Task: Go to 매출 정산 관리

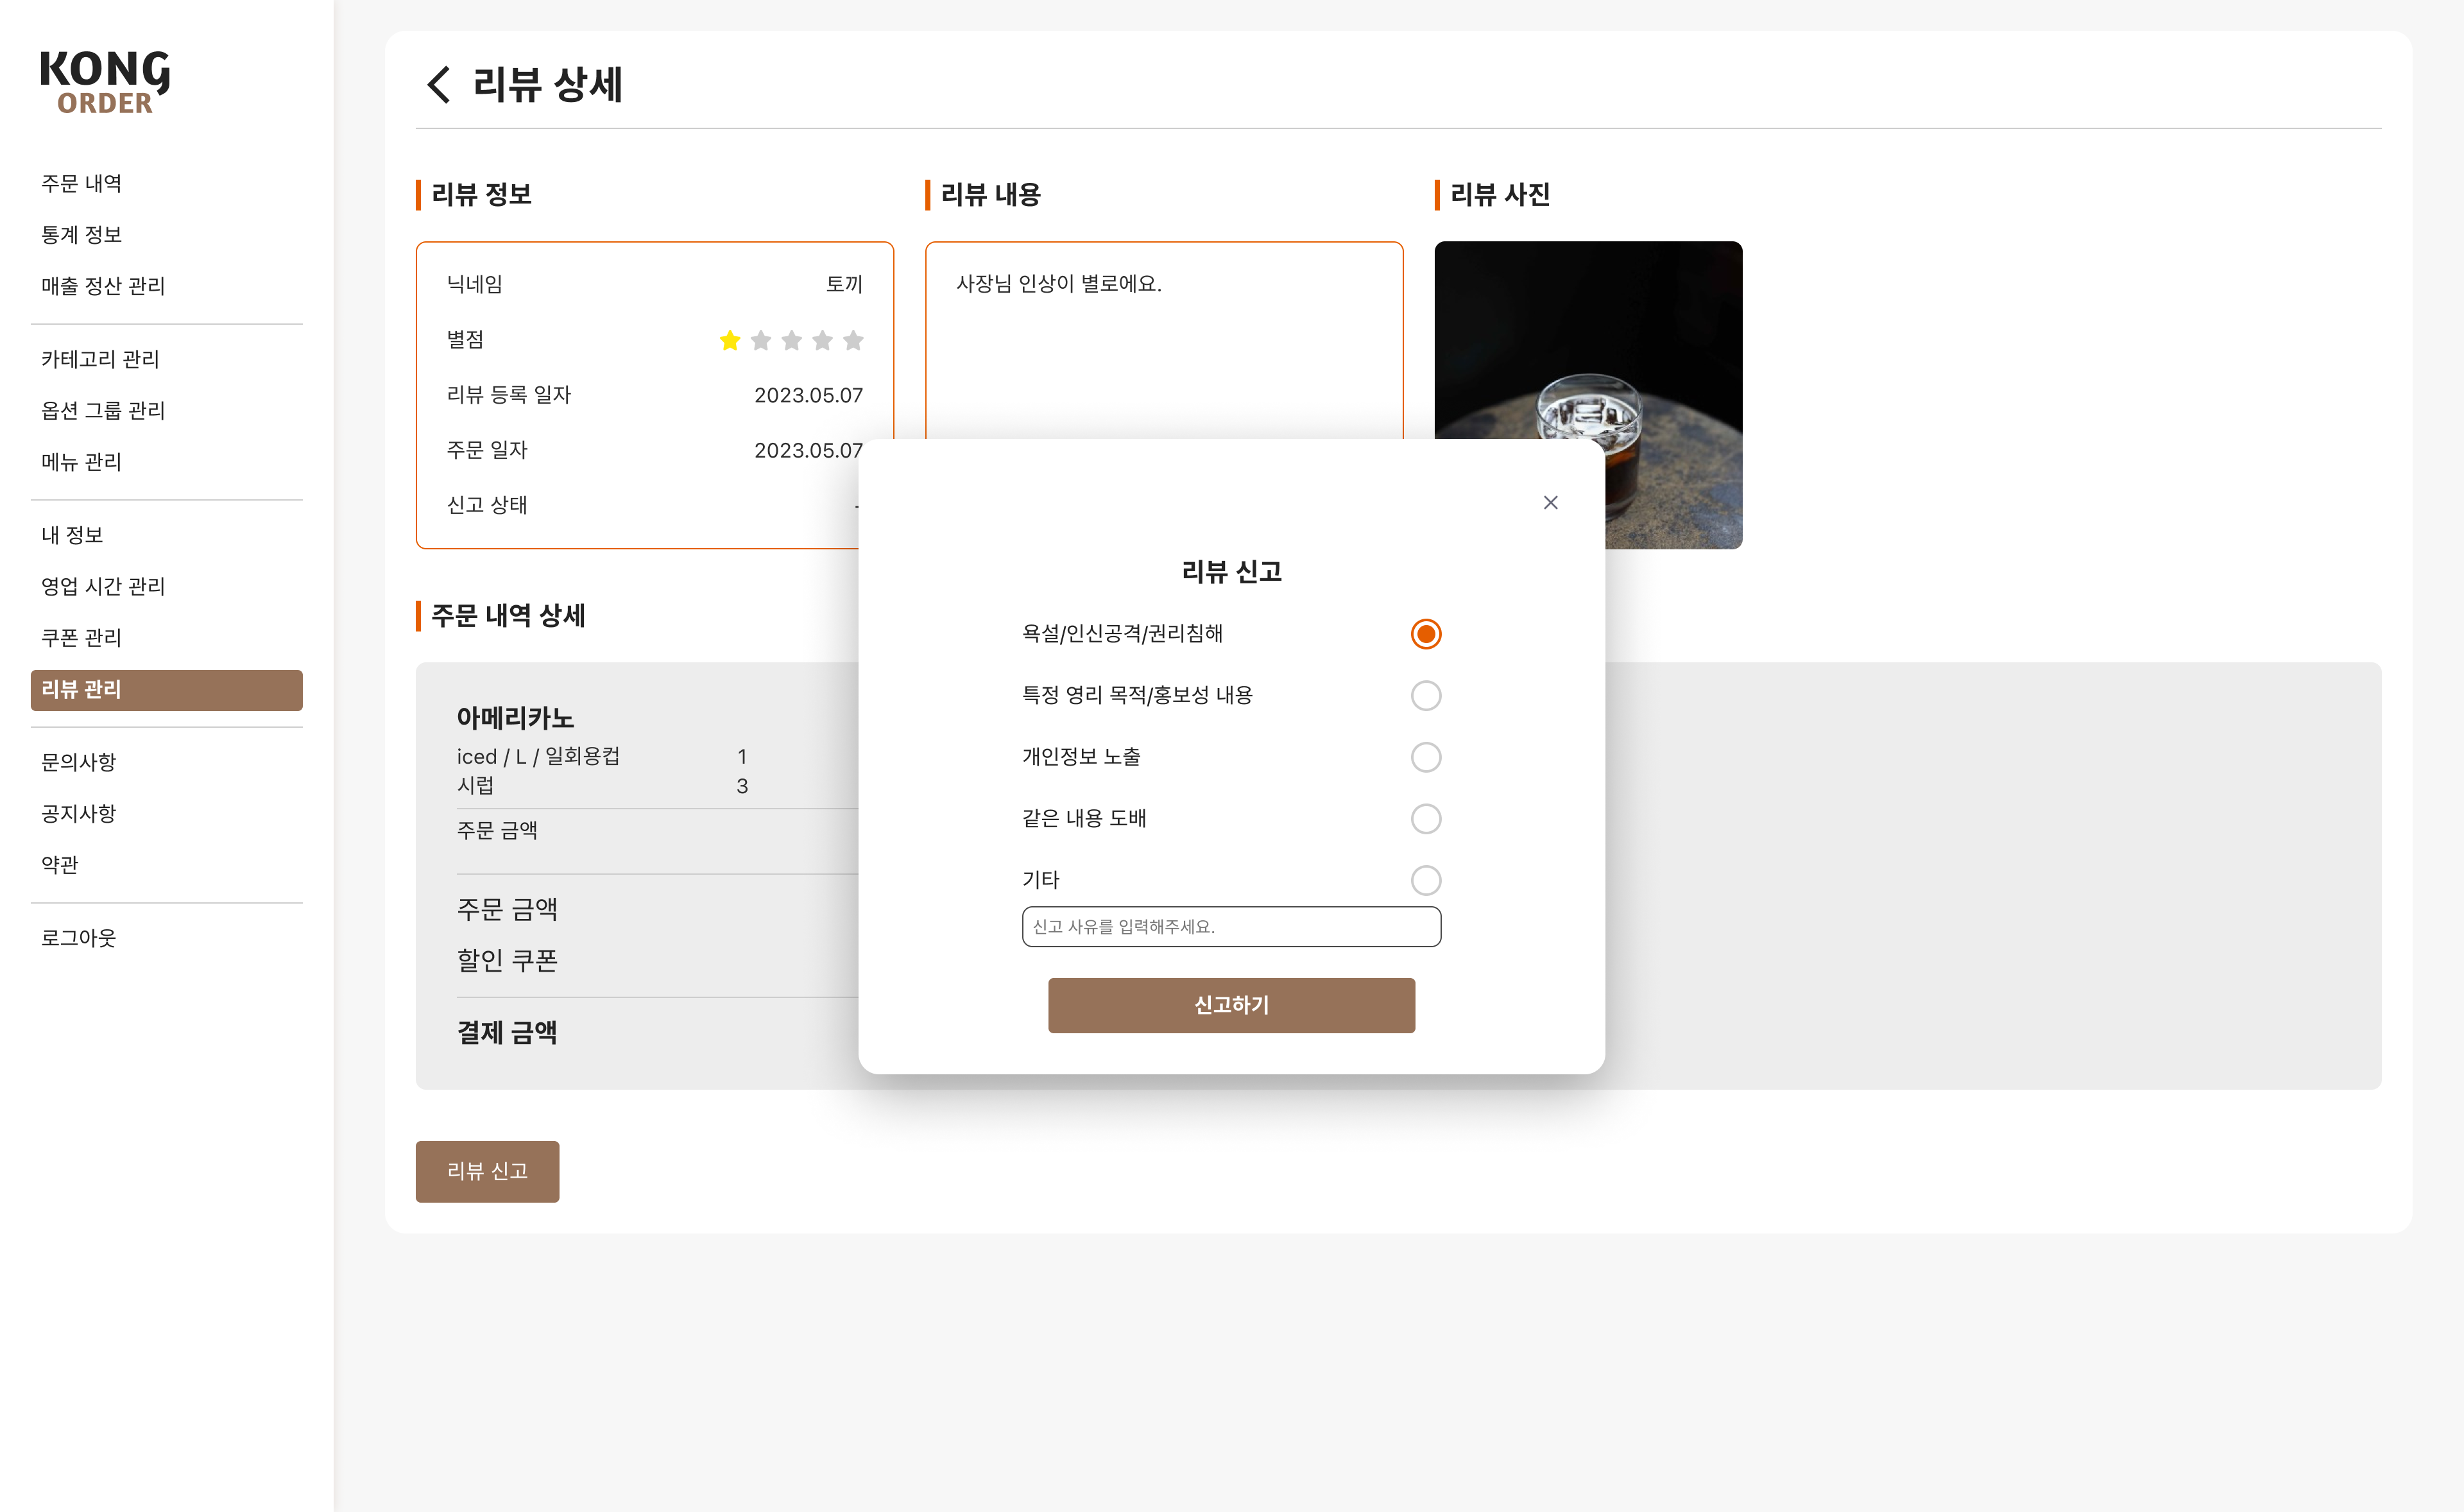Action: pos(103,286)
